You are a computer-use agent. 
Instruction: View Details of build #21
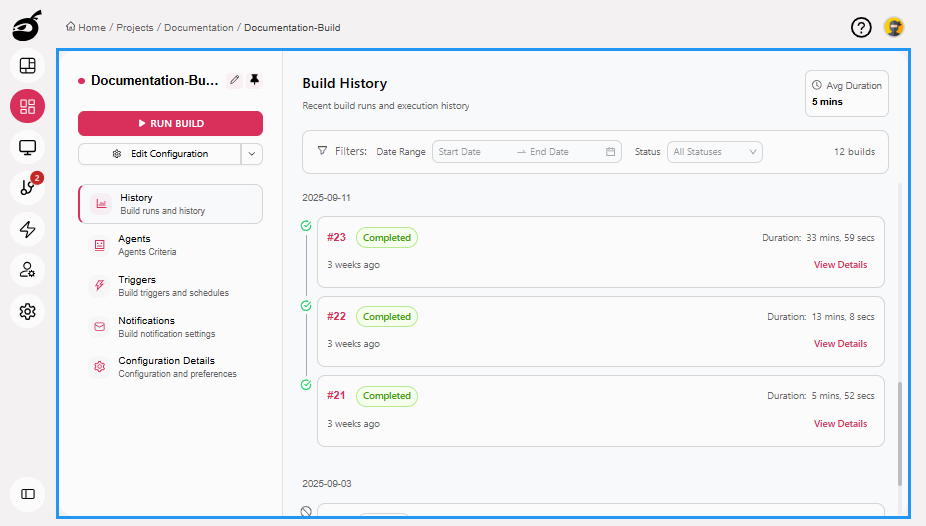coord(840,424)
